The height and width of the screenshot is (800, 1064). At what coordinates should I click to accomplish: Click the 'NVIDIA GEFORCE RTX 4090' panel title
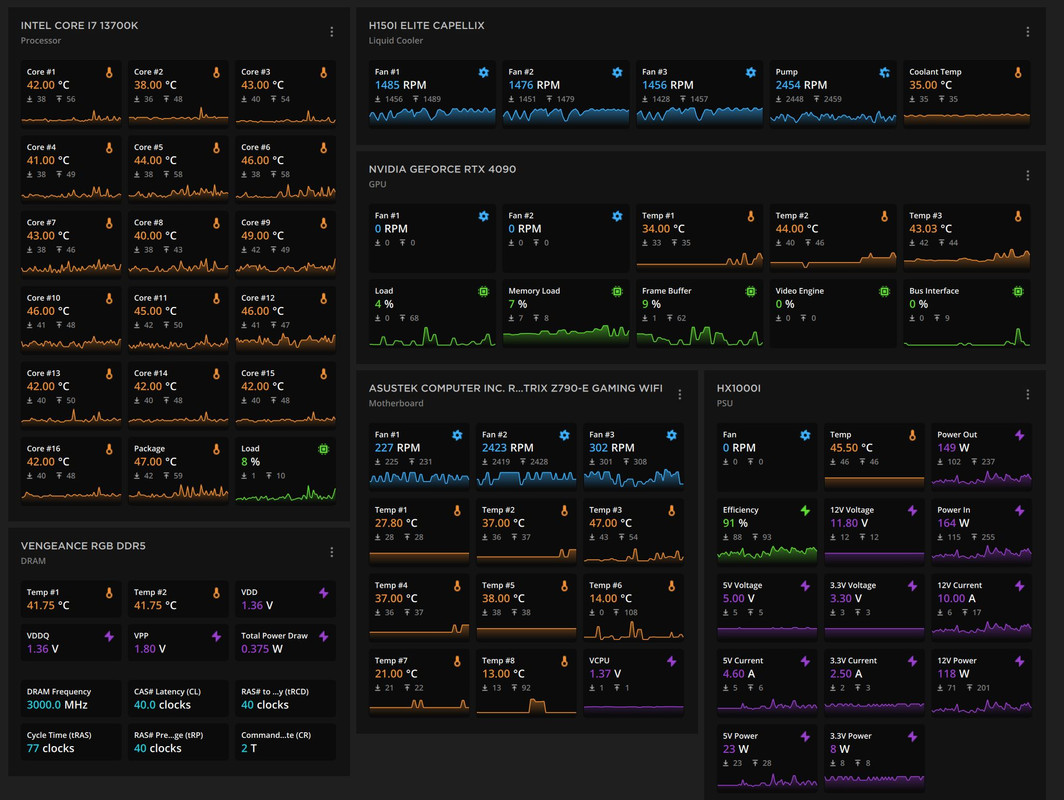442,170
